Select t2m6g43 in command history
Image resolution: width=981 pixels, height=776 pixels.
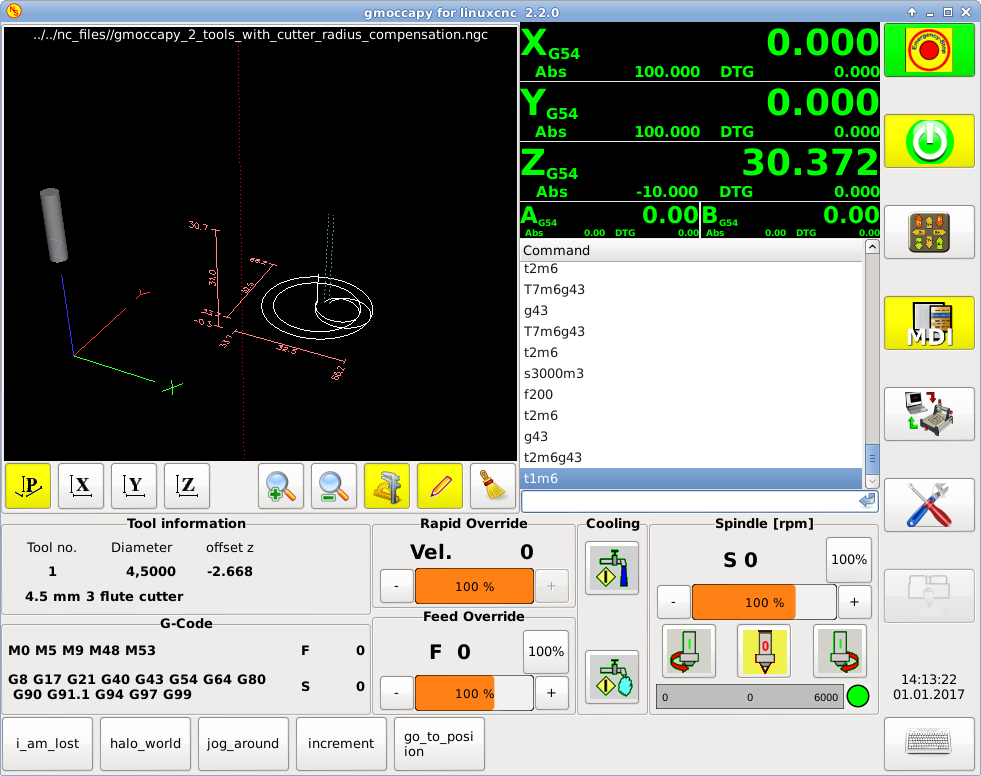pyautogui.click(x=691, y=457)
